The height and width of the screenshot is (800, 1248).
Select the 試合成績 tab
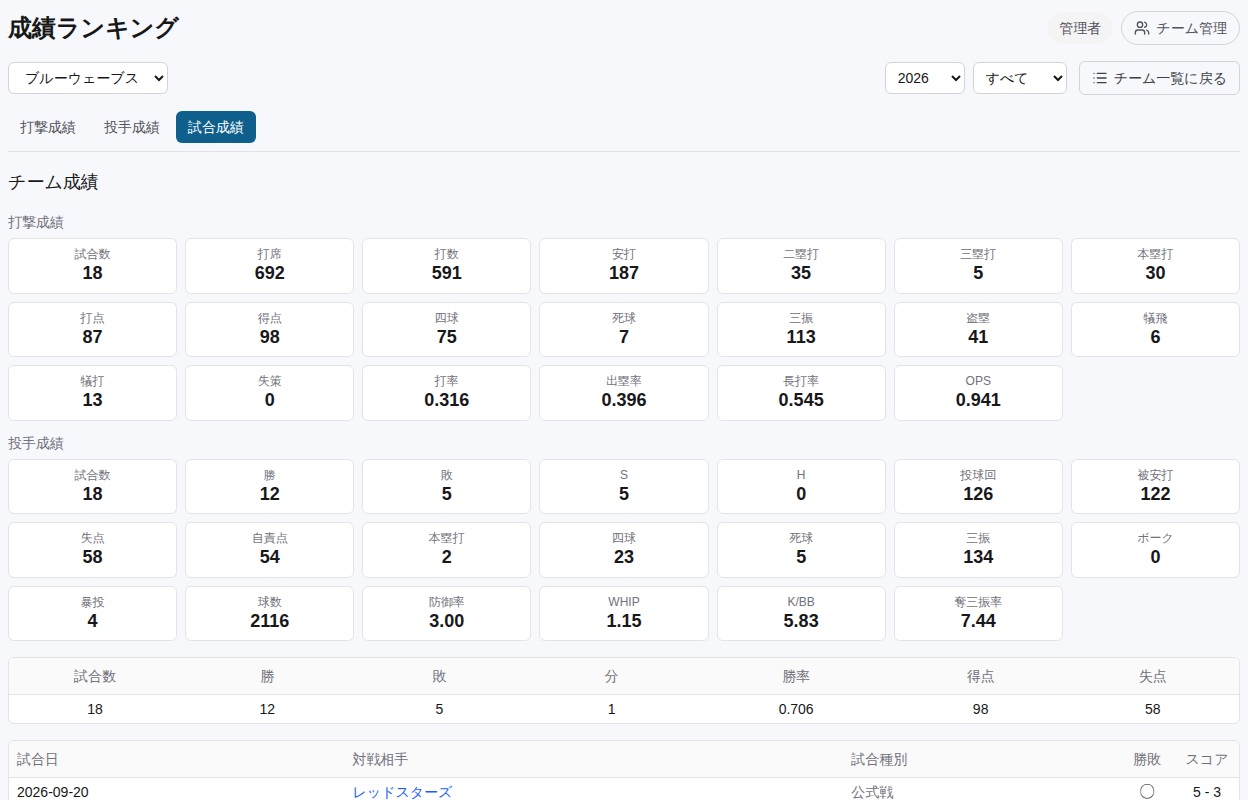pos(216,127)
